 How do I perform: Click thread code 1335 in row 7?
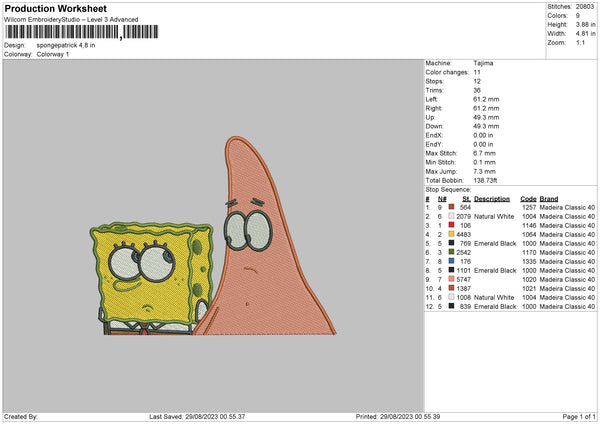coord(529,261)
